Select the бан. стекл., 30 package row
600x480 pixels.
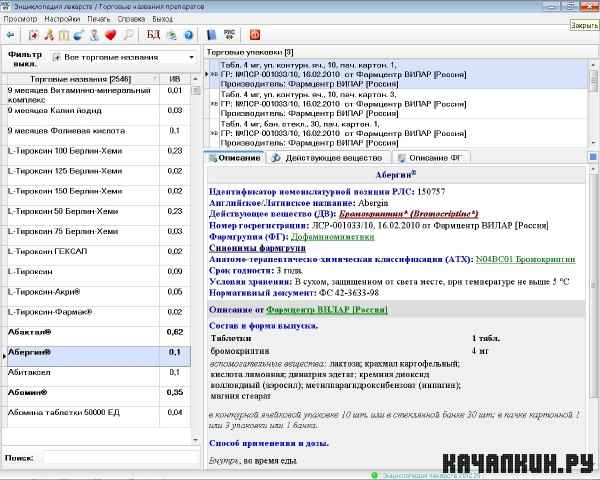(396, 133)
